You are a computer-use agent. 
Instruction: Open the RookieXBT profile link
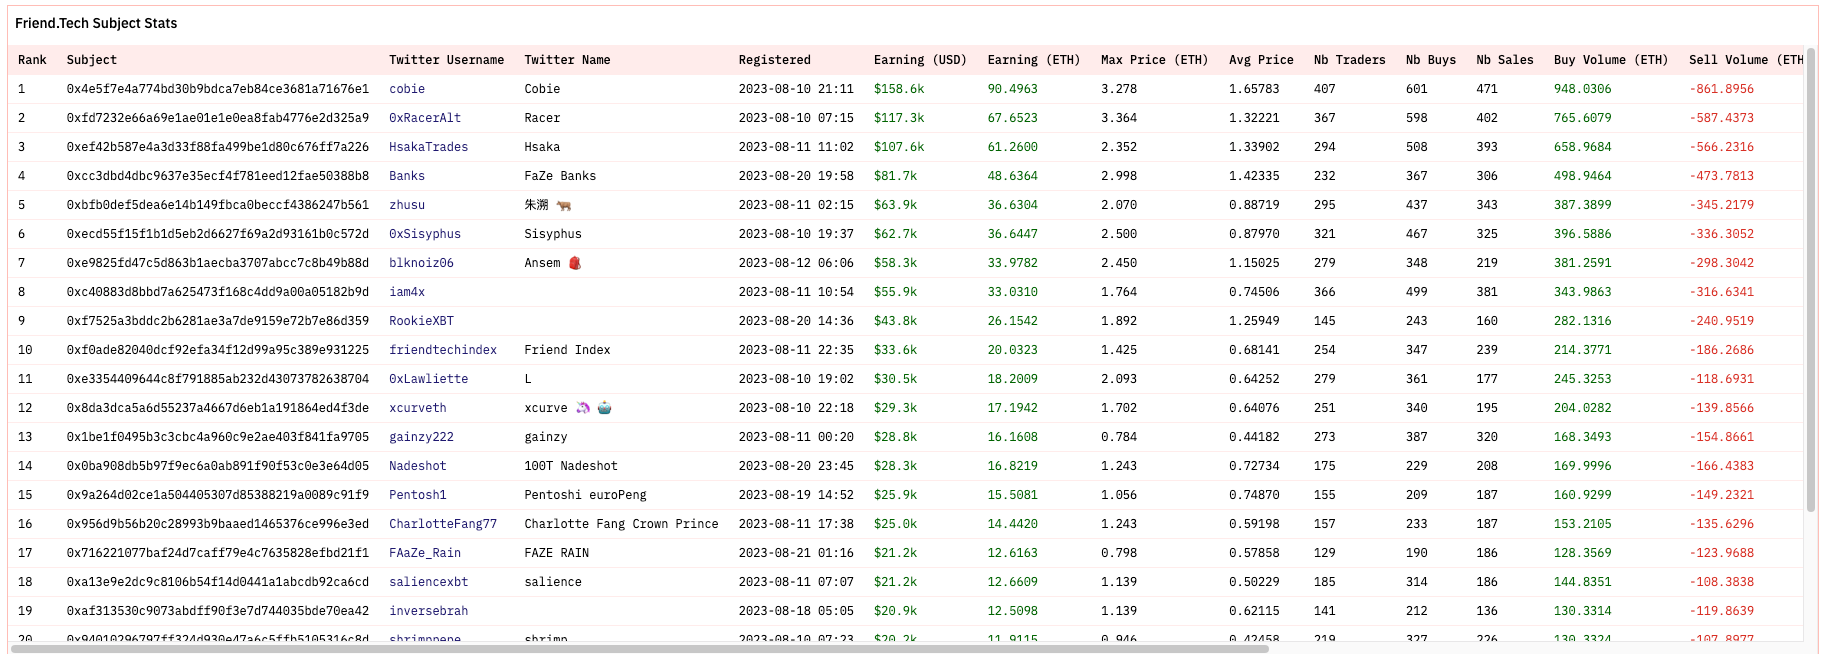pos(421,321)
